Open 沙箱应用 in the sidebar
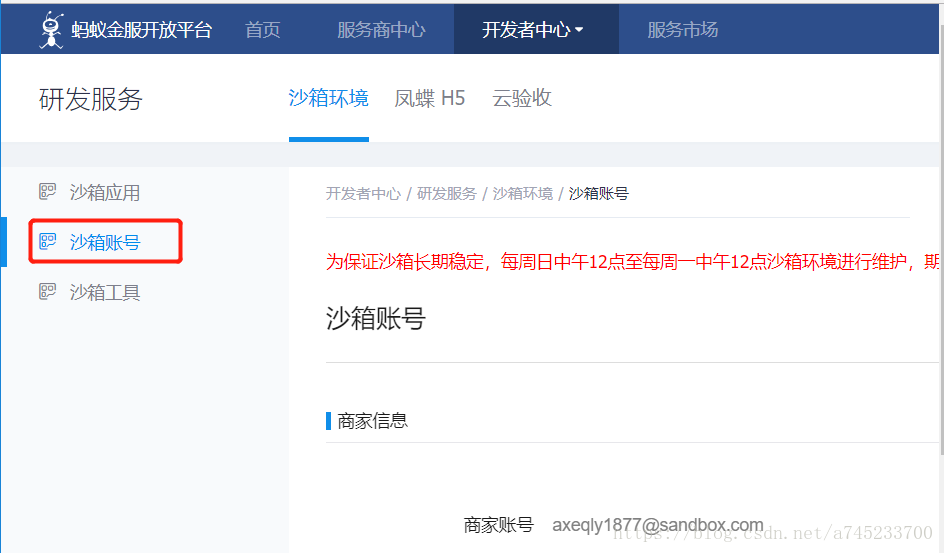The height and width of the screenshot is (553, 944). [105, 193]
